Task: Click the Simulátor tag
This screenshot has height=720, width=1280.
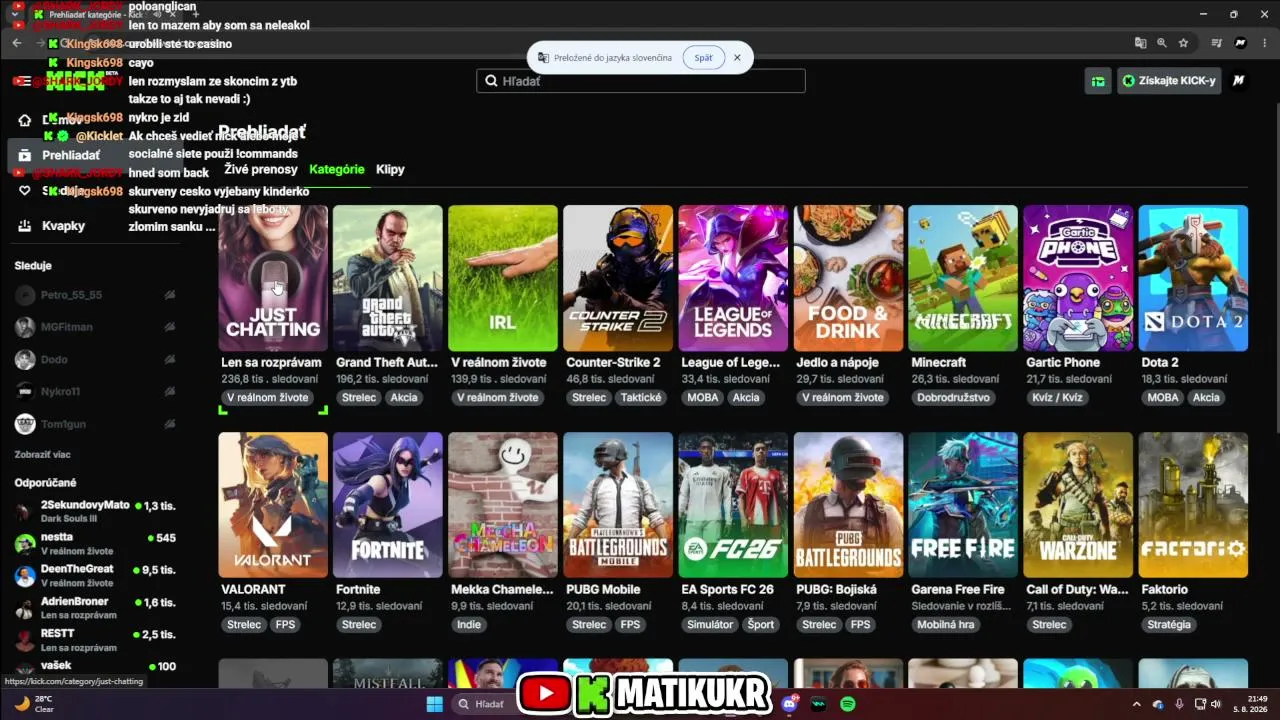Action: (710, 624)
